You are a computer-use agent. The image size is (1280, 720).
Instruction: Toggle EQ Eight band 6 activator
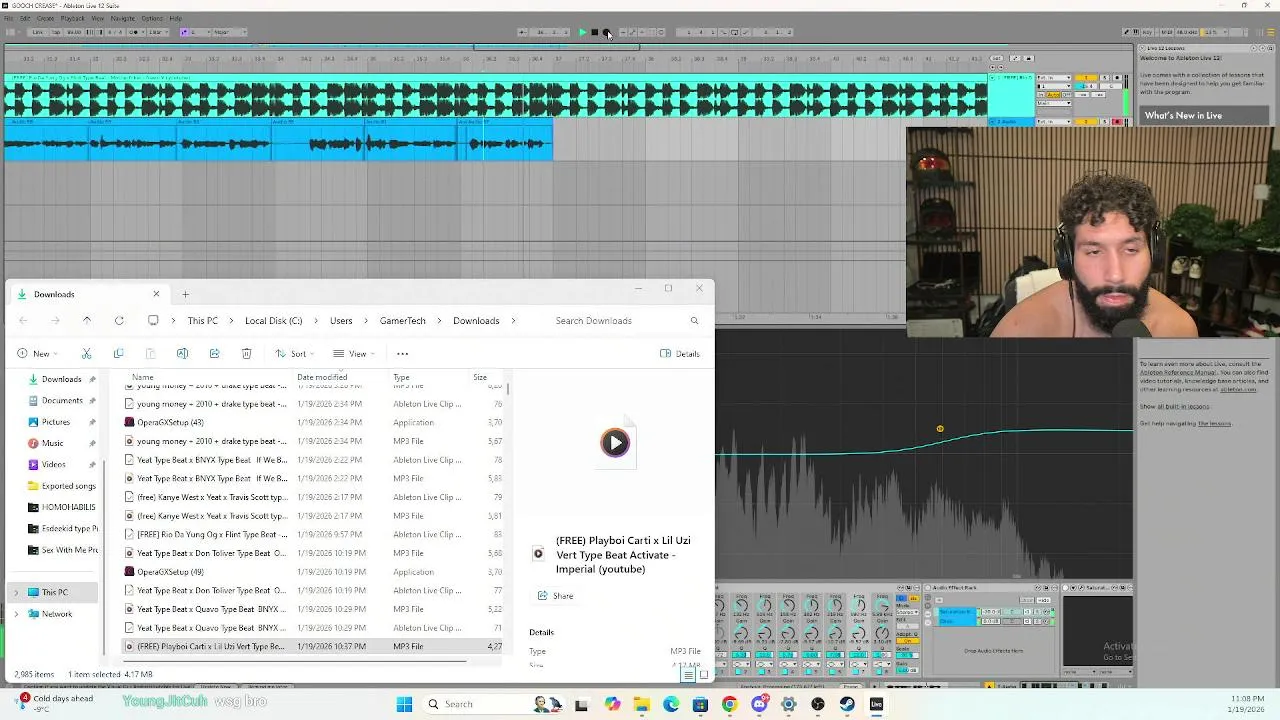[x=832, y=671]
